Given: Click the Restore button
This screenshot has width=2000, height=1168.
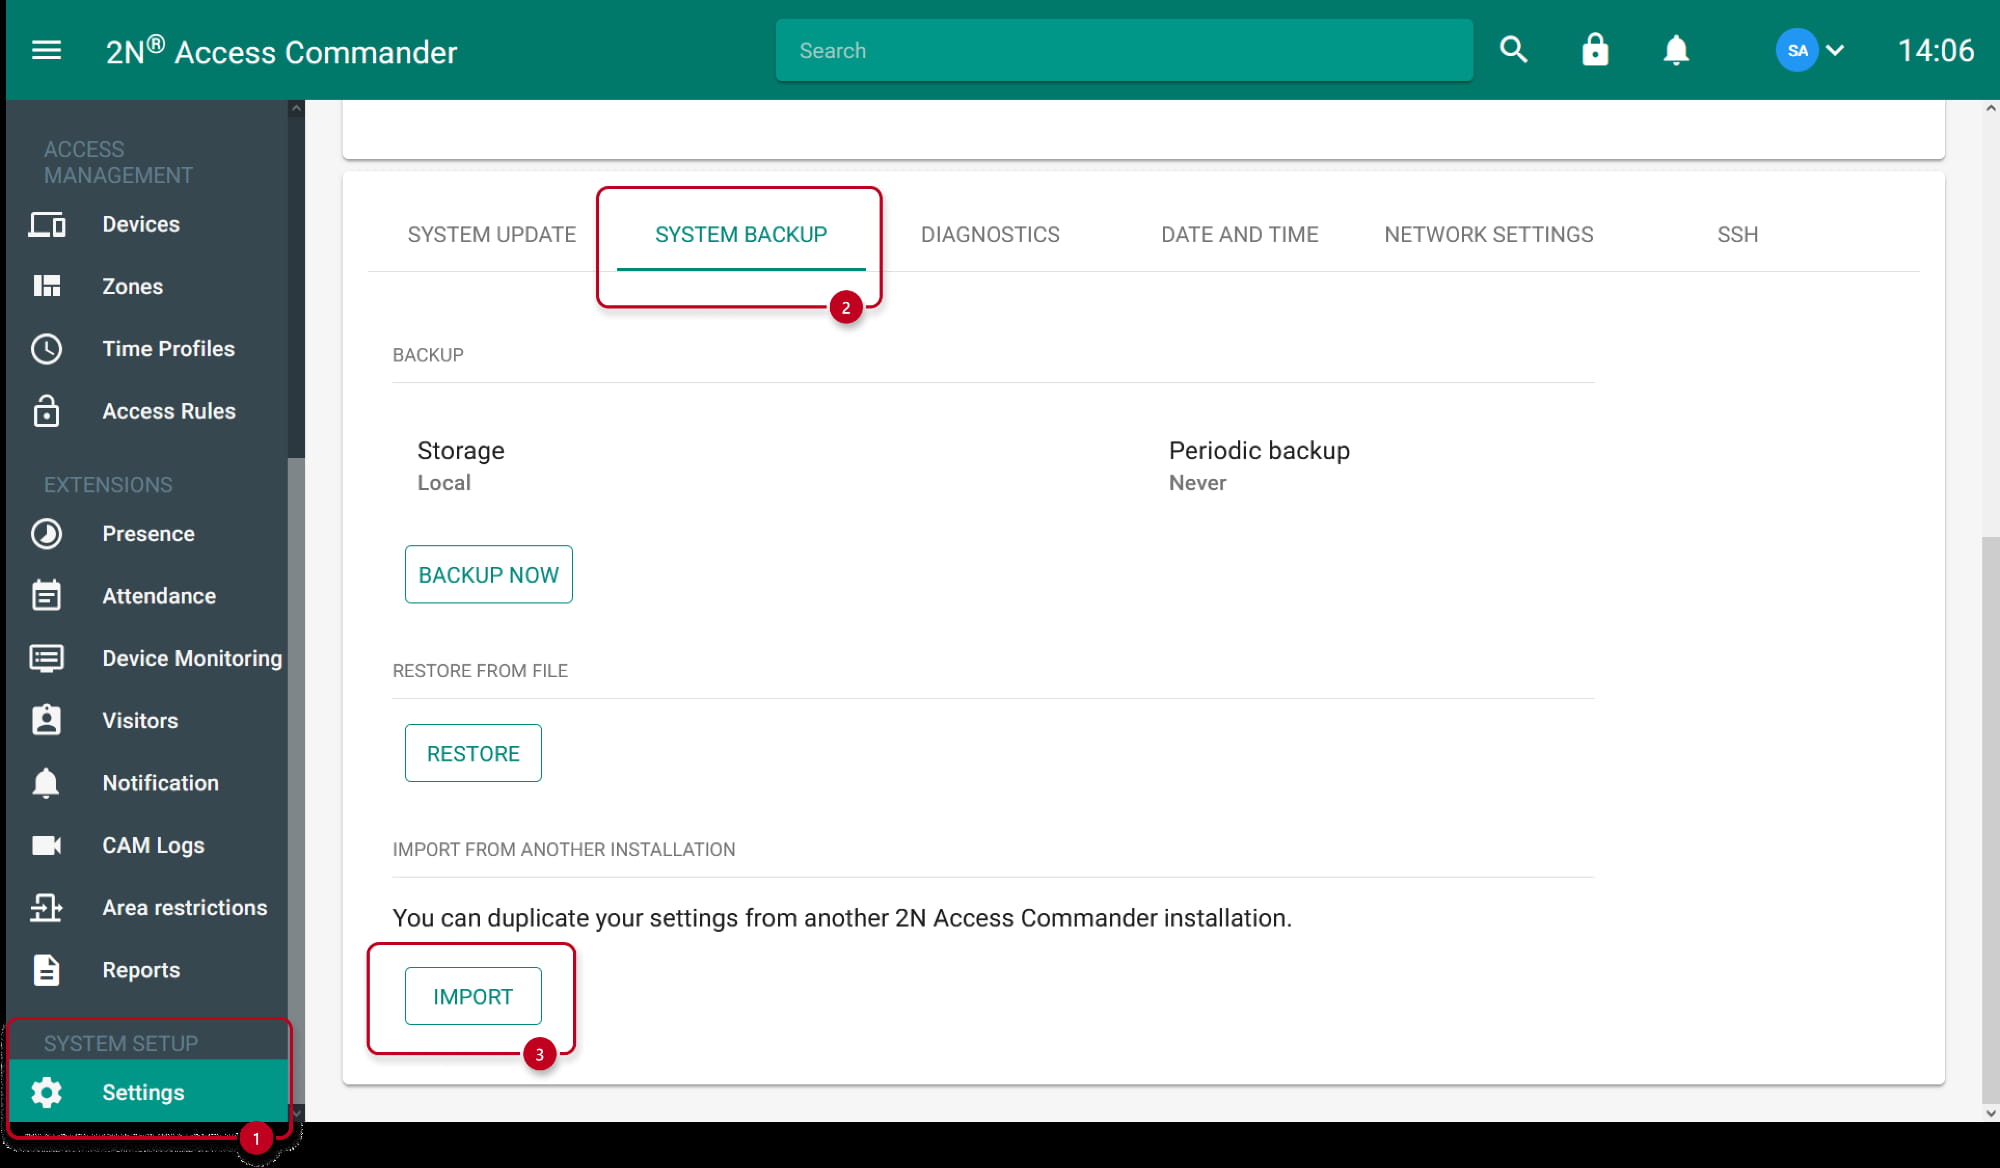Looking at the screenshot, I should click(473, 753).
